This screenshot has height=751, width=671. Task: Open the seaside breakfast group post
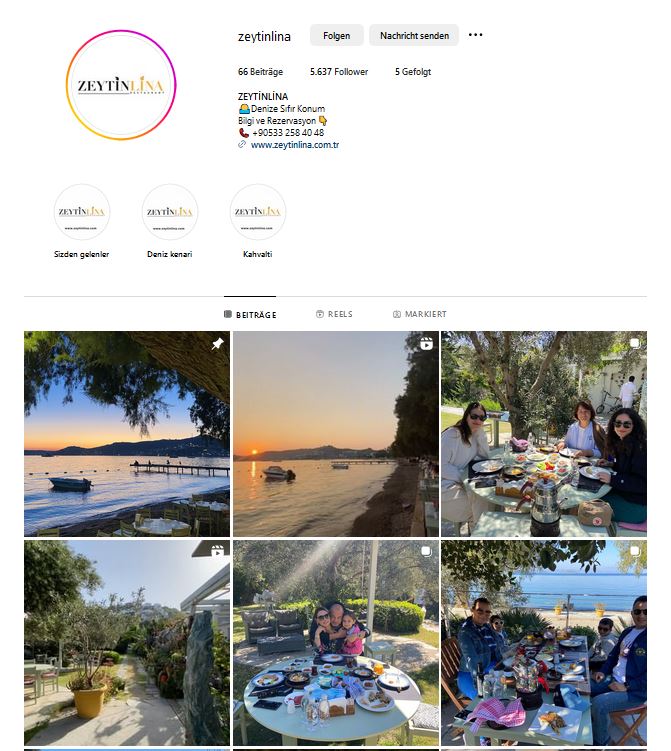coord(544,643)
